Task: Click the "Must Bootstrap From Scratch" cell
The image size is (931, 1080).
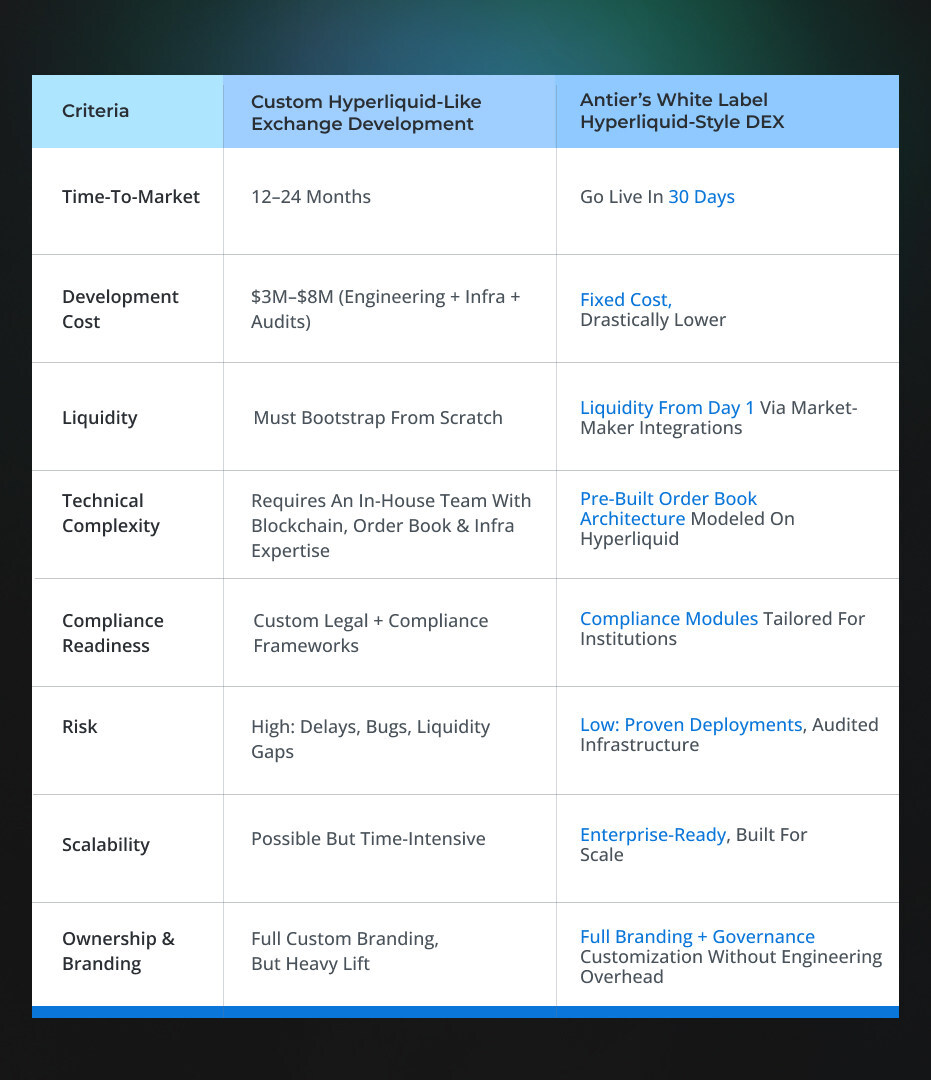Action: (378, 418)
